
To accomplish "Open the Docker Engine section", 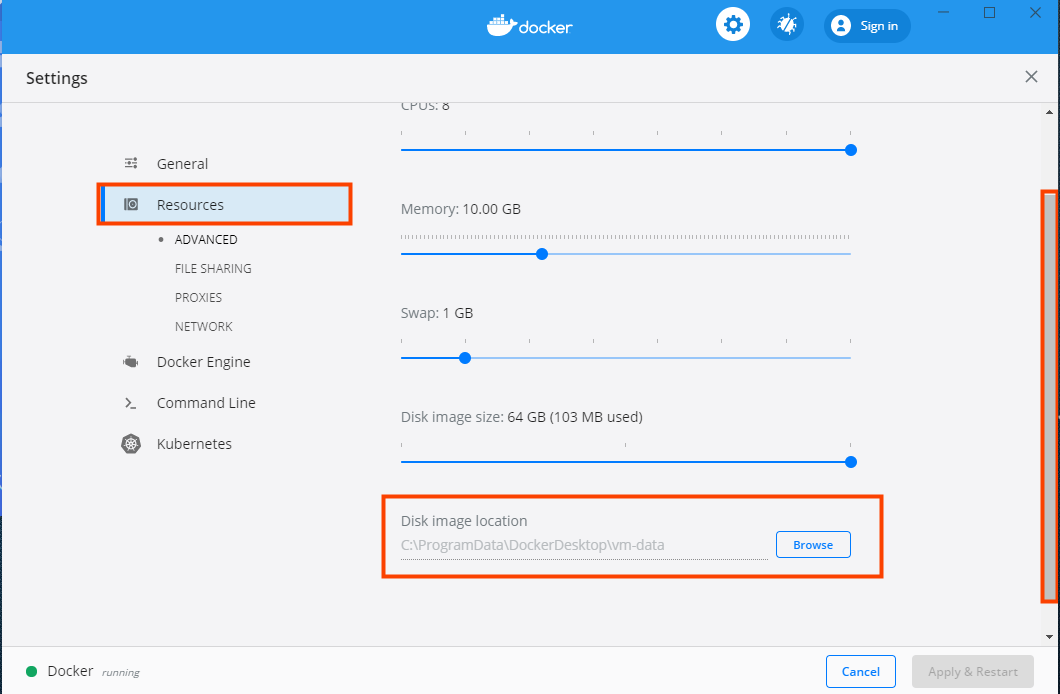I will (x=203, y=362).
